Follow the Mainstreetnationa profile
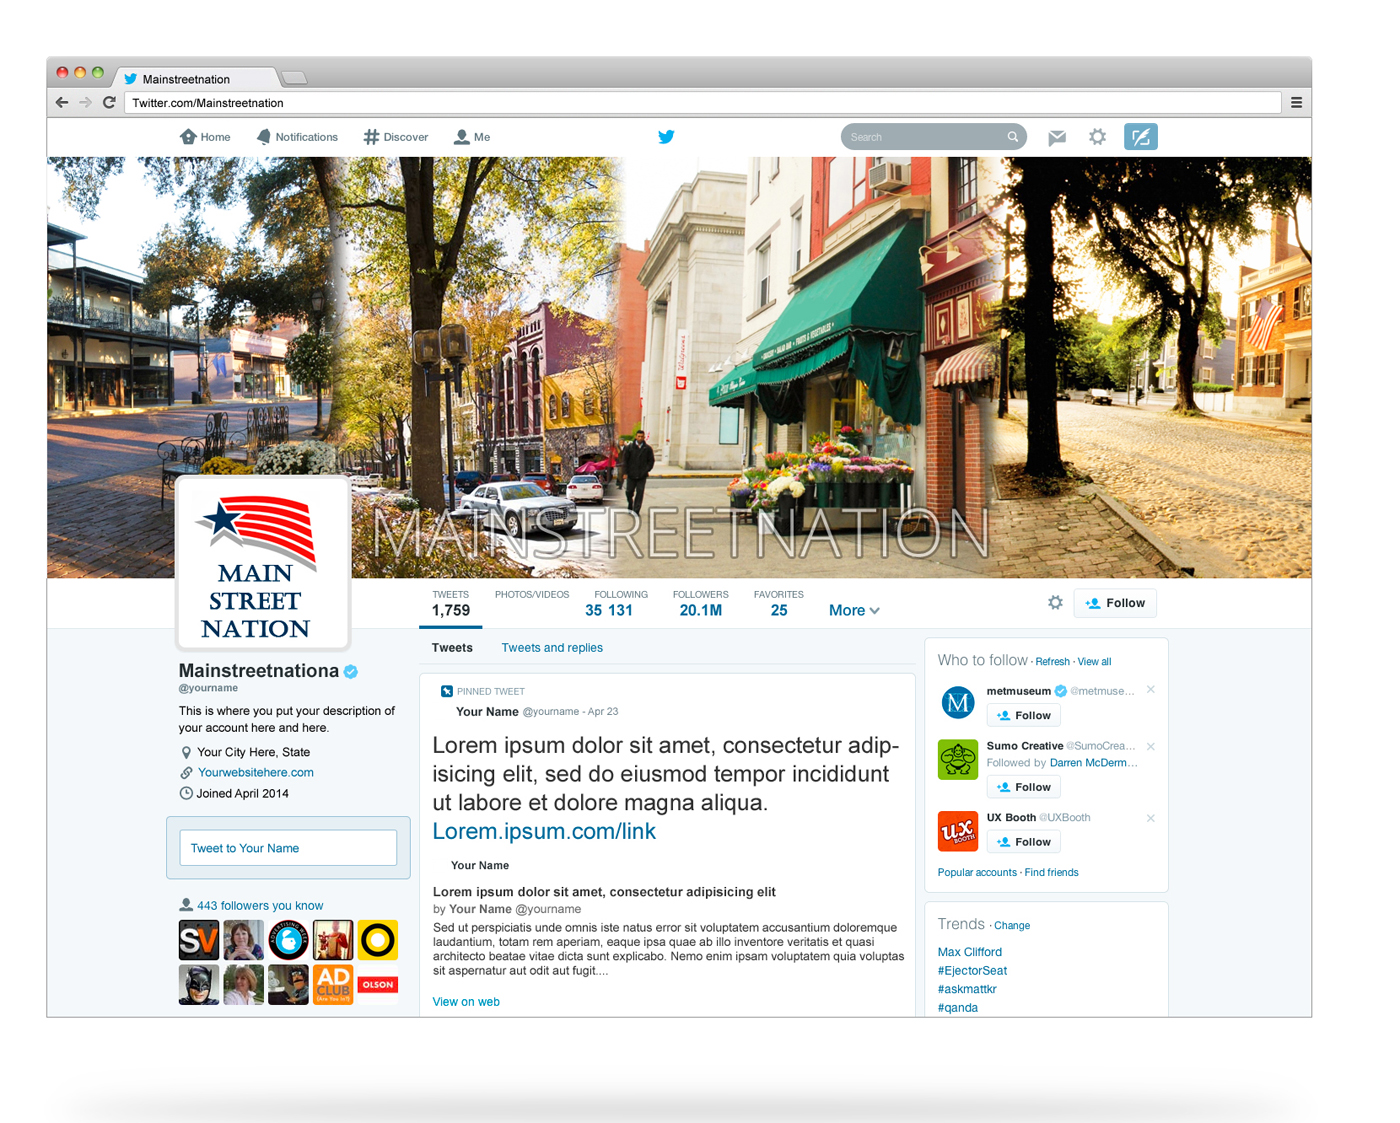This screenshot has width=1400, height=1123. pos(1115,603)
